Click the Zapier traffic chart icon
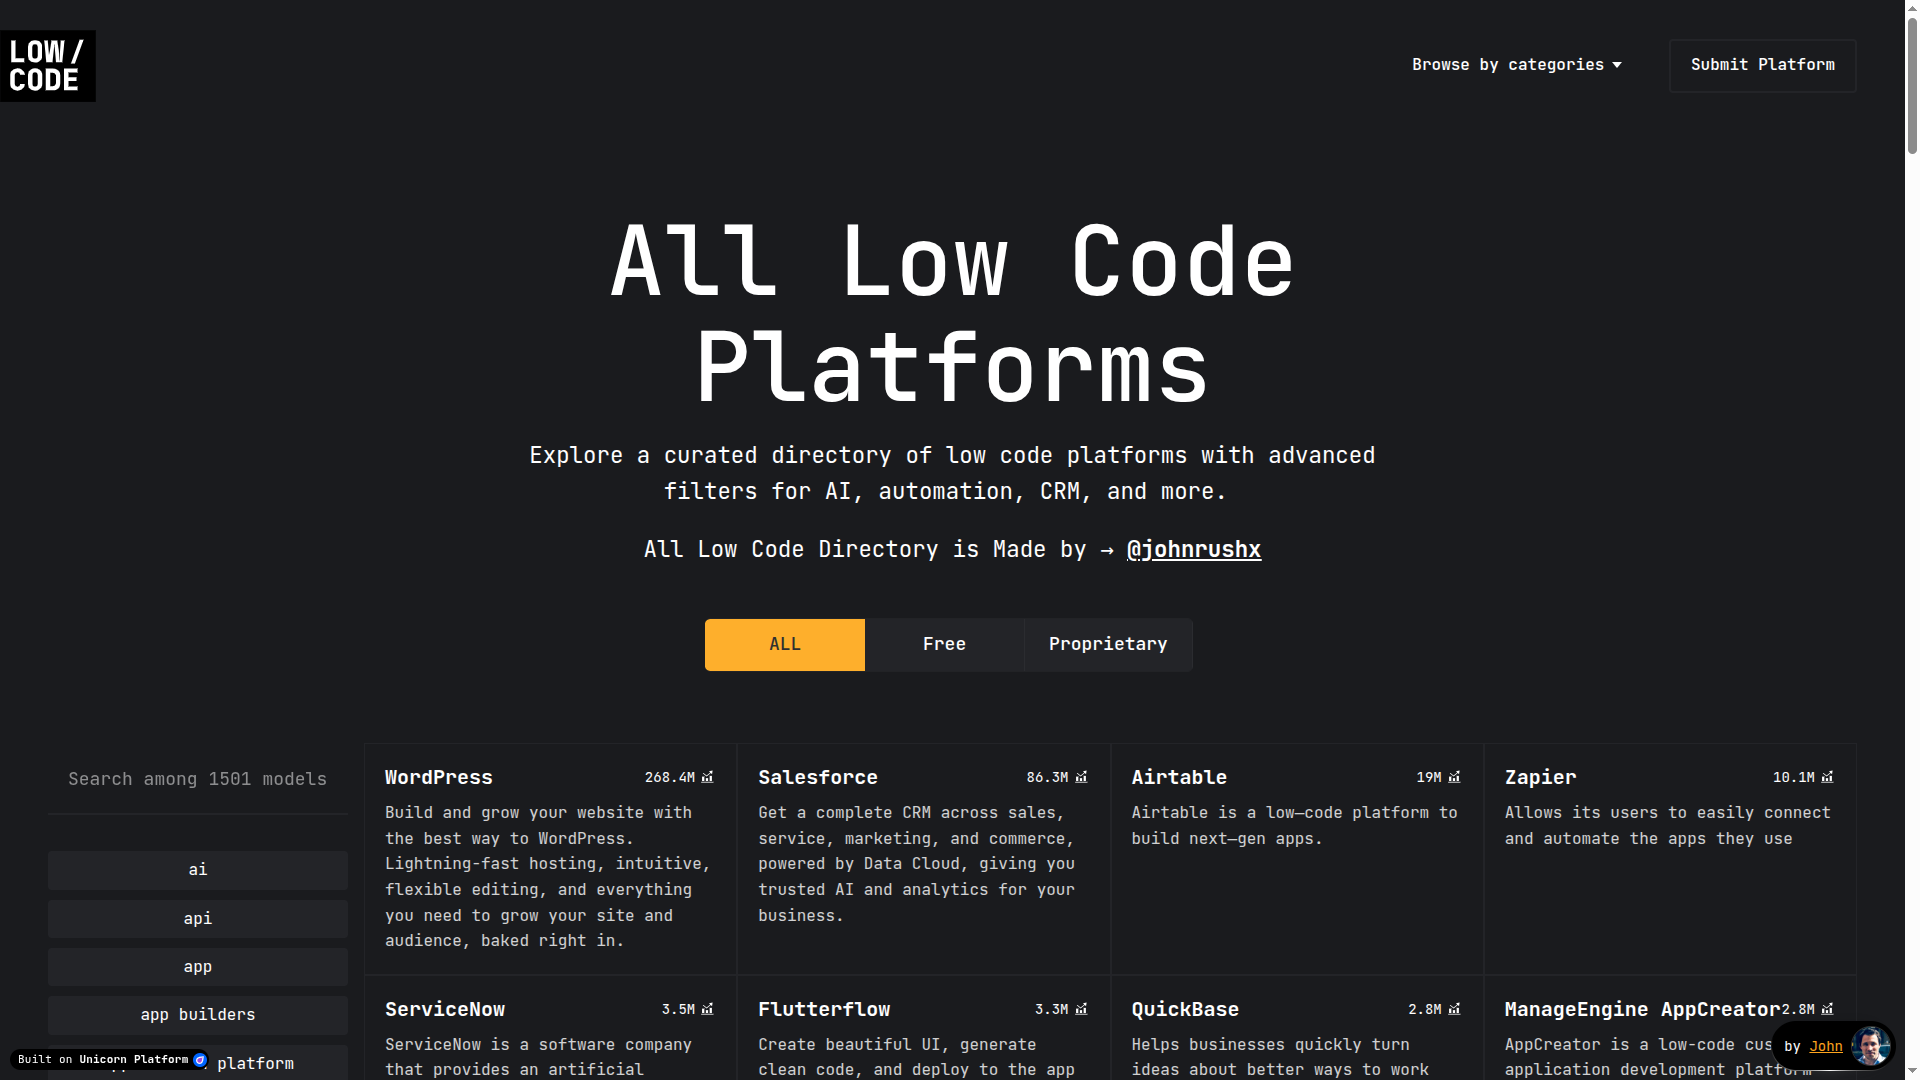The image size is (1920, 1080). pos(1827,777)
